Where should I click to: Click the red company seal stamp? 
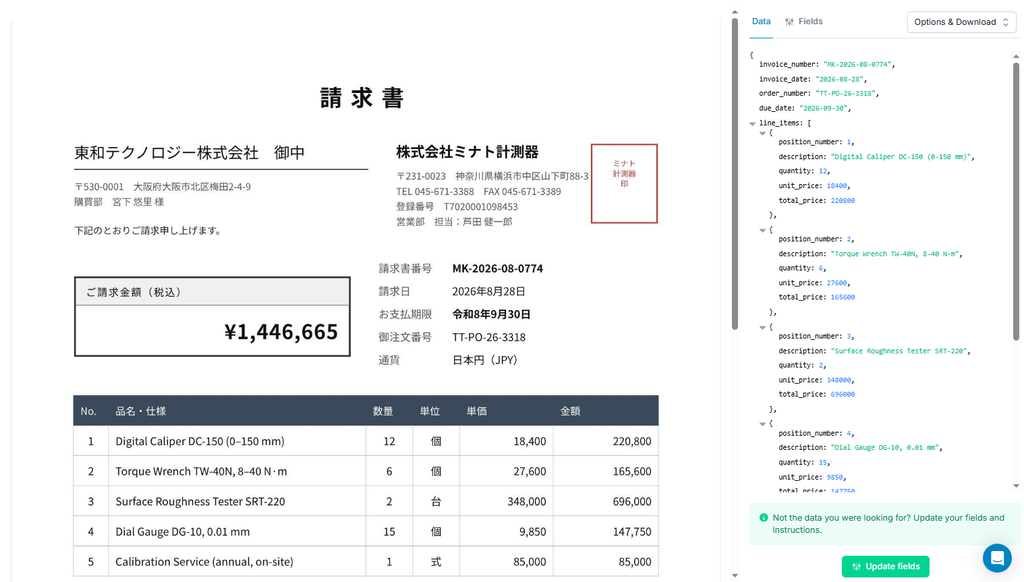624,184
